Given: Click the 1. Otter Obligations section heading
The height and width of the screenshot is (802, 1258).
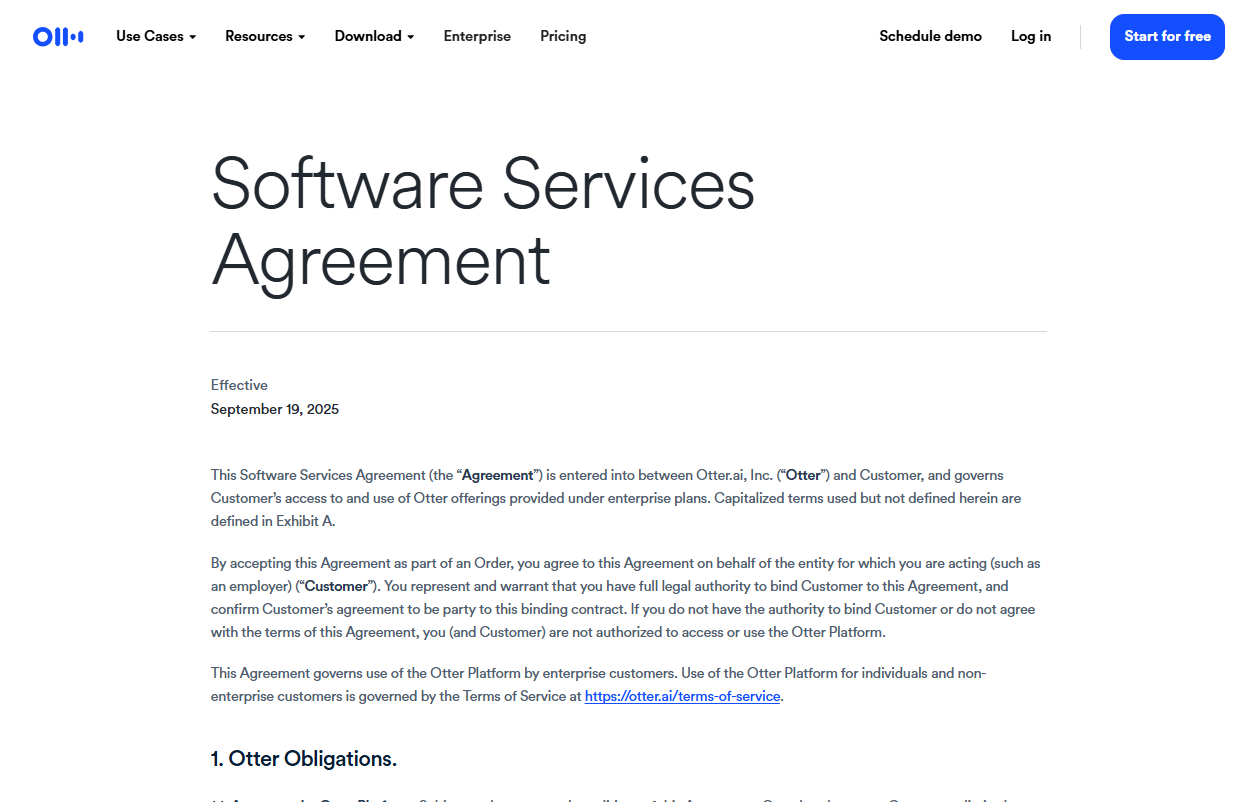Looking at the screenshot, I should pyautogui.click(x=304, y=759).
